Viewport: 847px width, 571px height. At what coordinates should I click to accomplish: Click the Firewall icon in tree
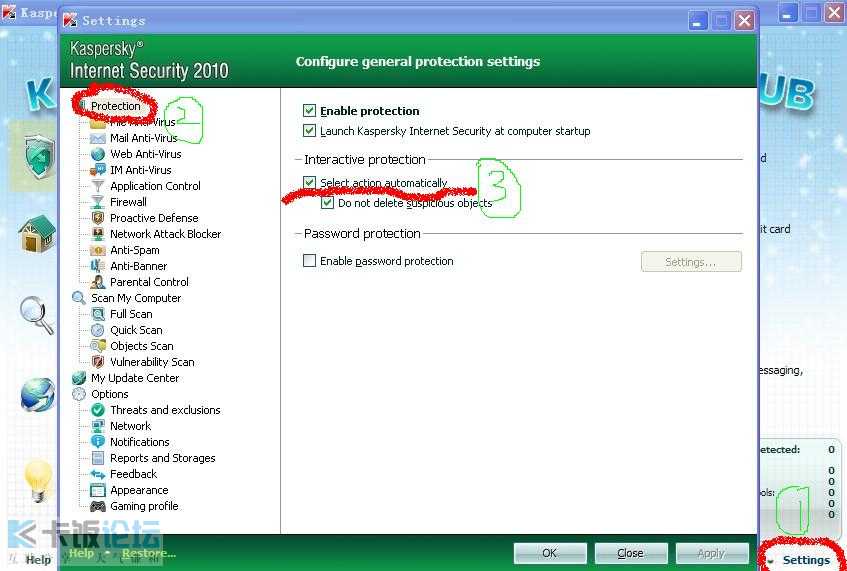(x=98, y=202)
